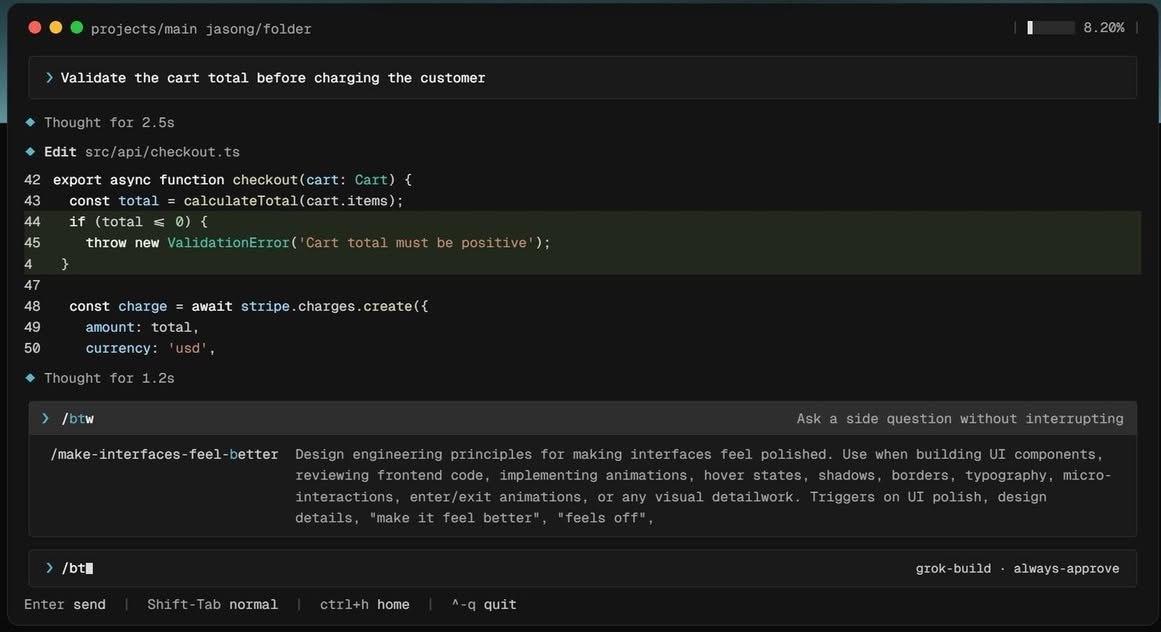Click the '^-q quit' hint
This screenshot has width=1161, height=632.
(484, 605)
